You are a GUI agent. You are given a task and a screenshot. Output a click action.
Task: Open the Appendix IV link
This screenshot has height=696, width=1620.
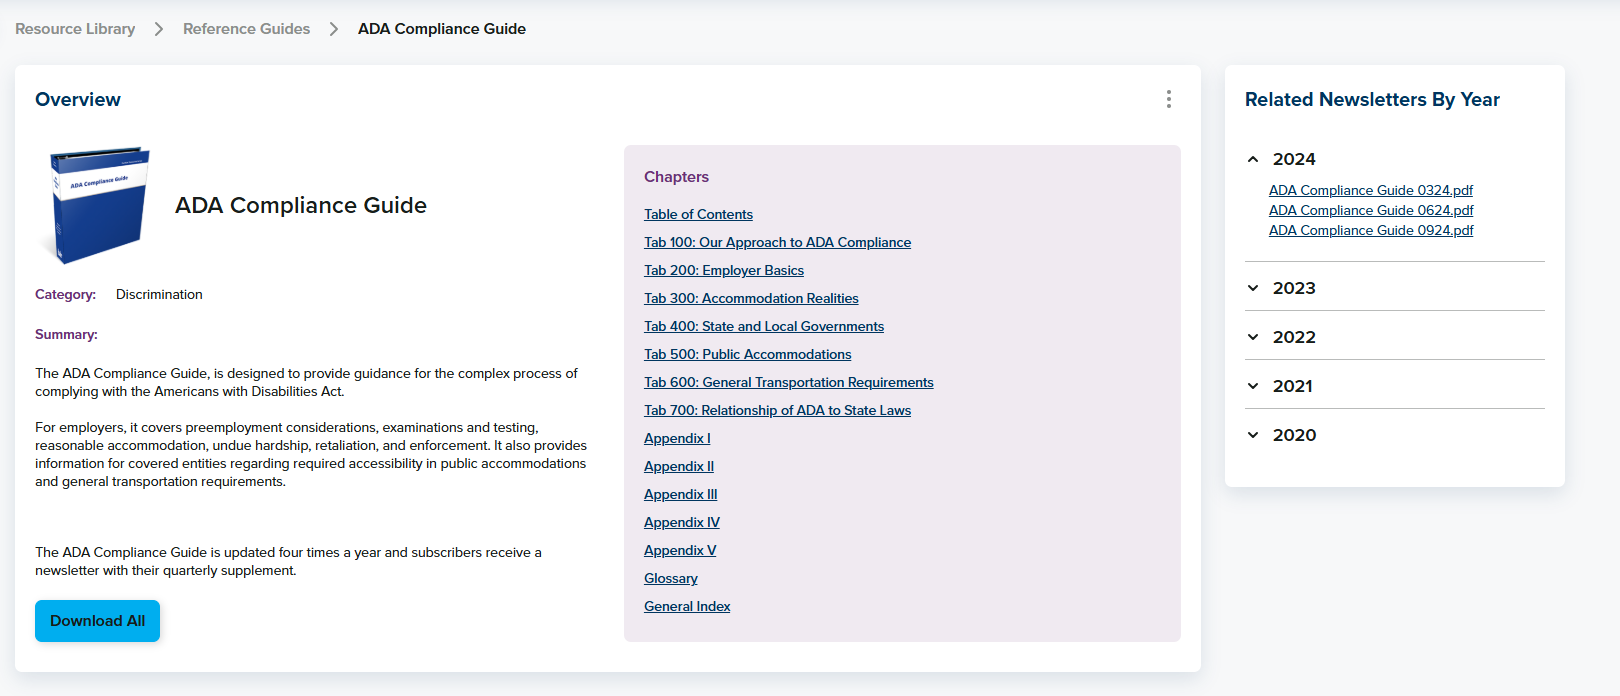pos(681,522)
